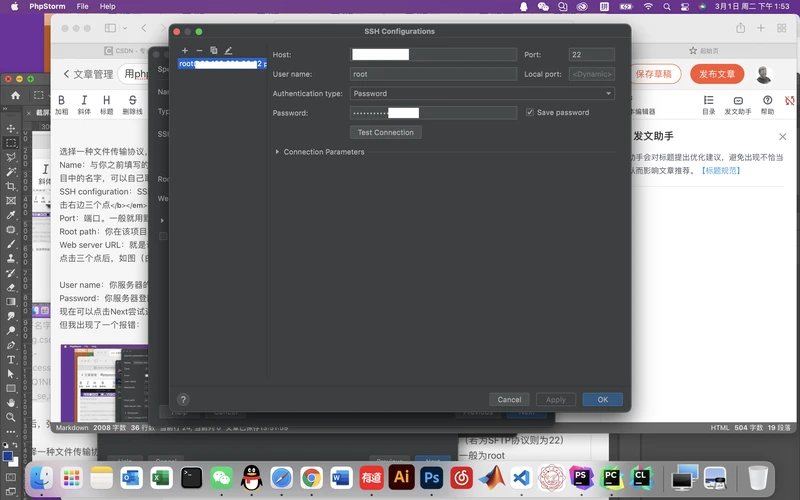The image size is (800, 500).
Task: Close the 发文助手 side panel
Action: pos(783,137)
